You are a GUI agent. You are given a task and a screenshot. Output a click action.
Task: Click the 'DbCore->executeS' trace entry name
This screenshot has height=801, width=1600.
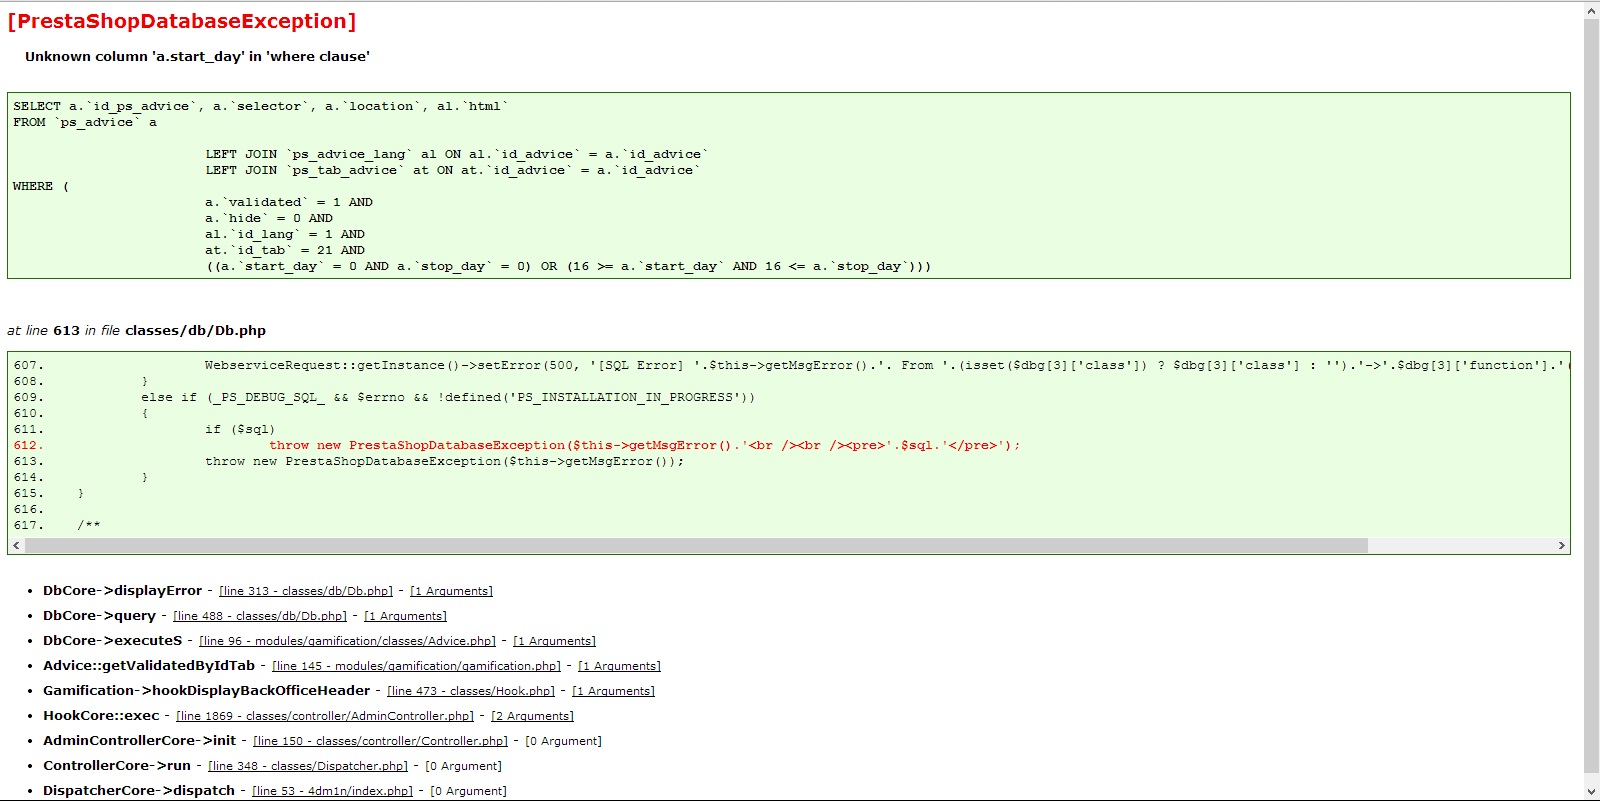(112, 641)
